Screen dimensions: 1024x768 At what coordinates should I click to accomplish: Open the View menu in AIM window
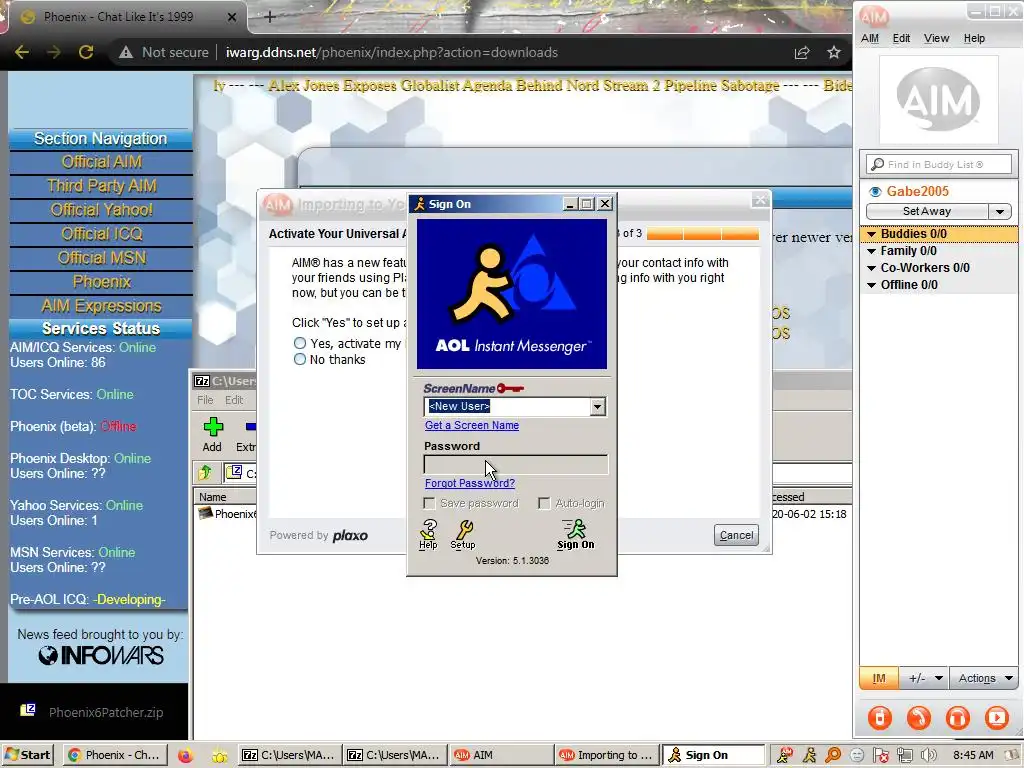936,39
